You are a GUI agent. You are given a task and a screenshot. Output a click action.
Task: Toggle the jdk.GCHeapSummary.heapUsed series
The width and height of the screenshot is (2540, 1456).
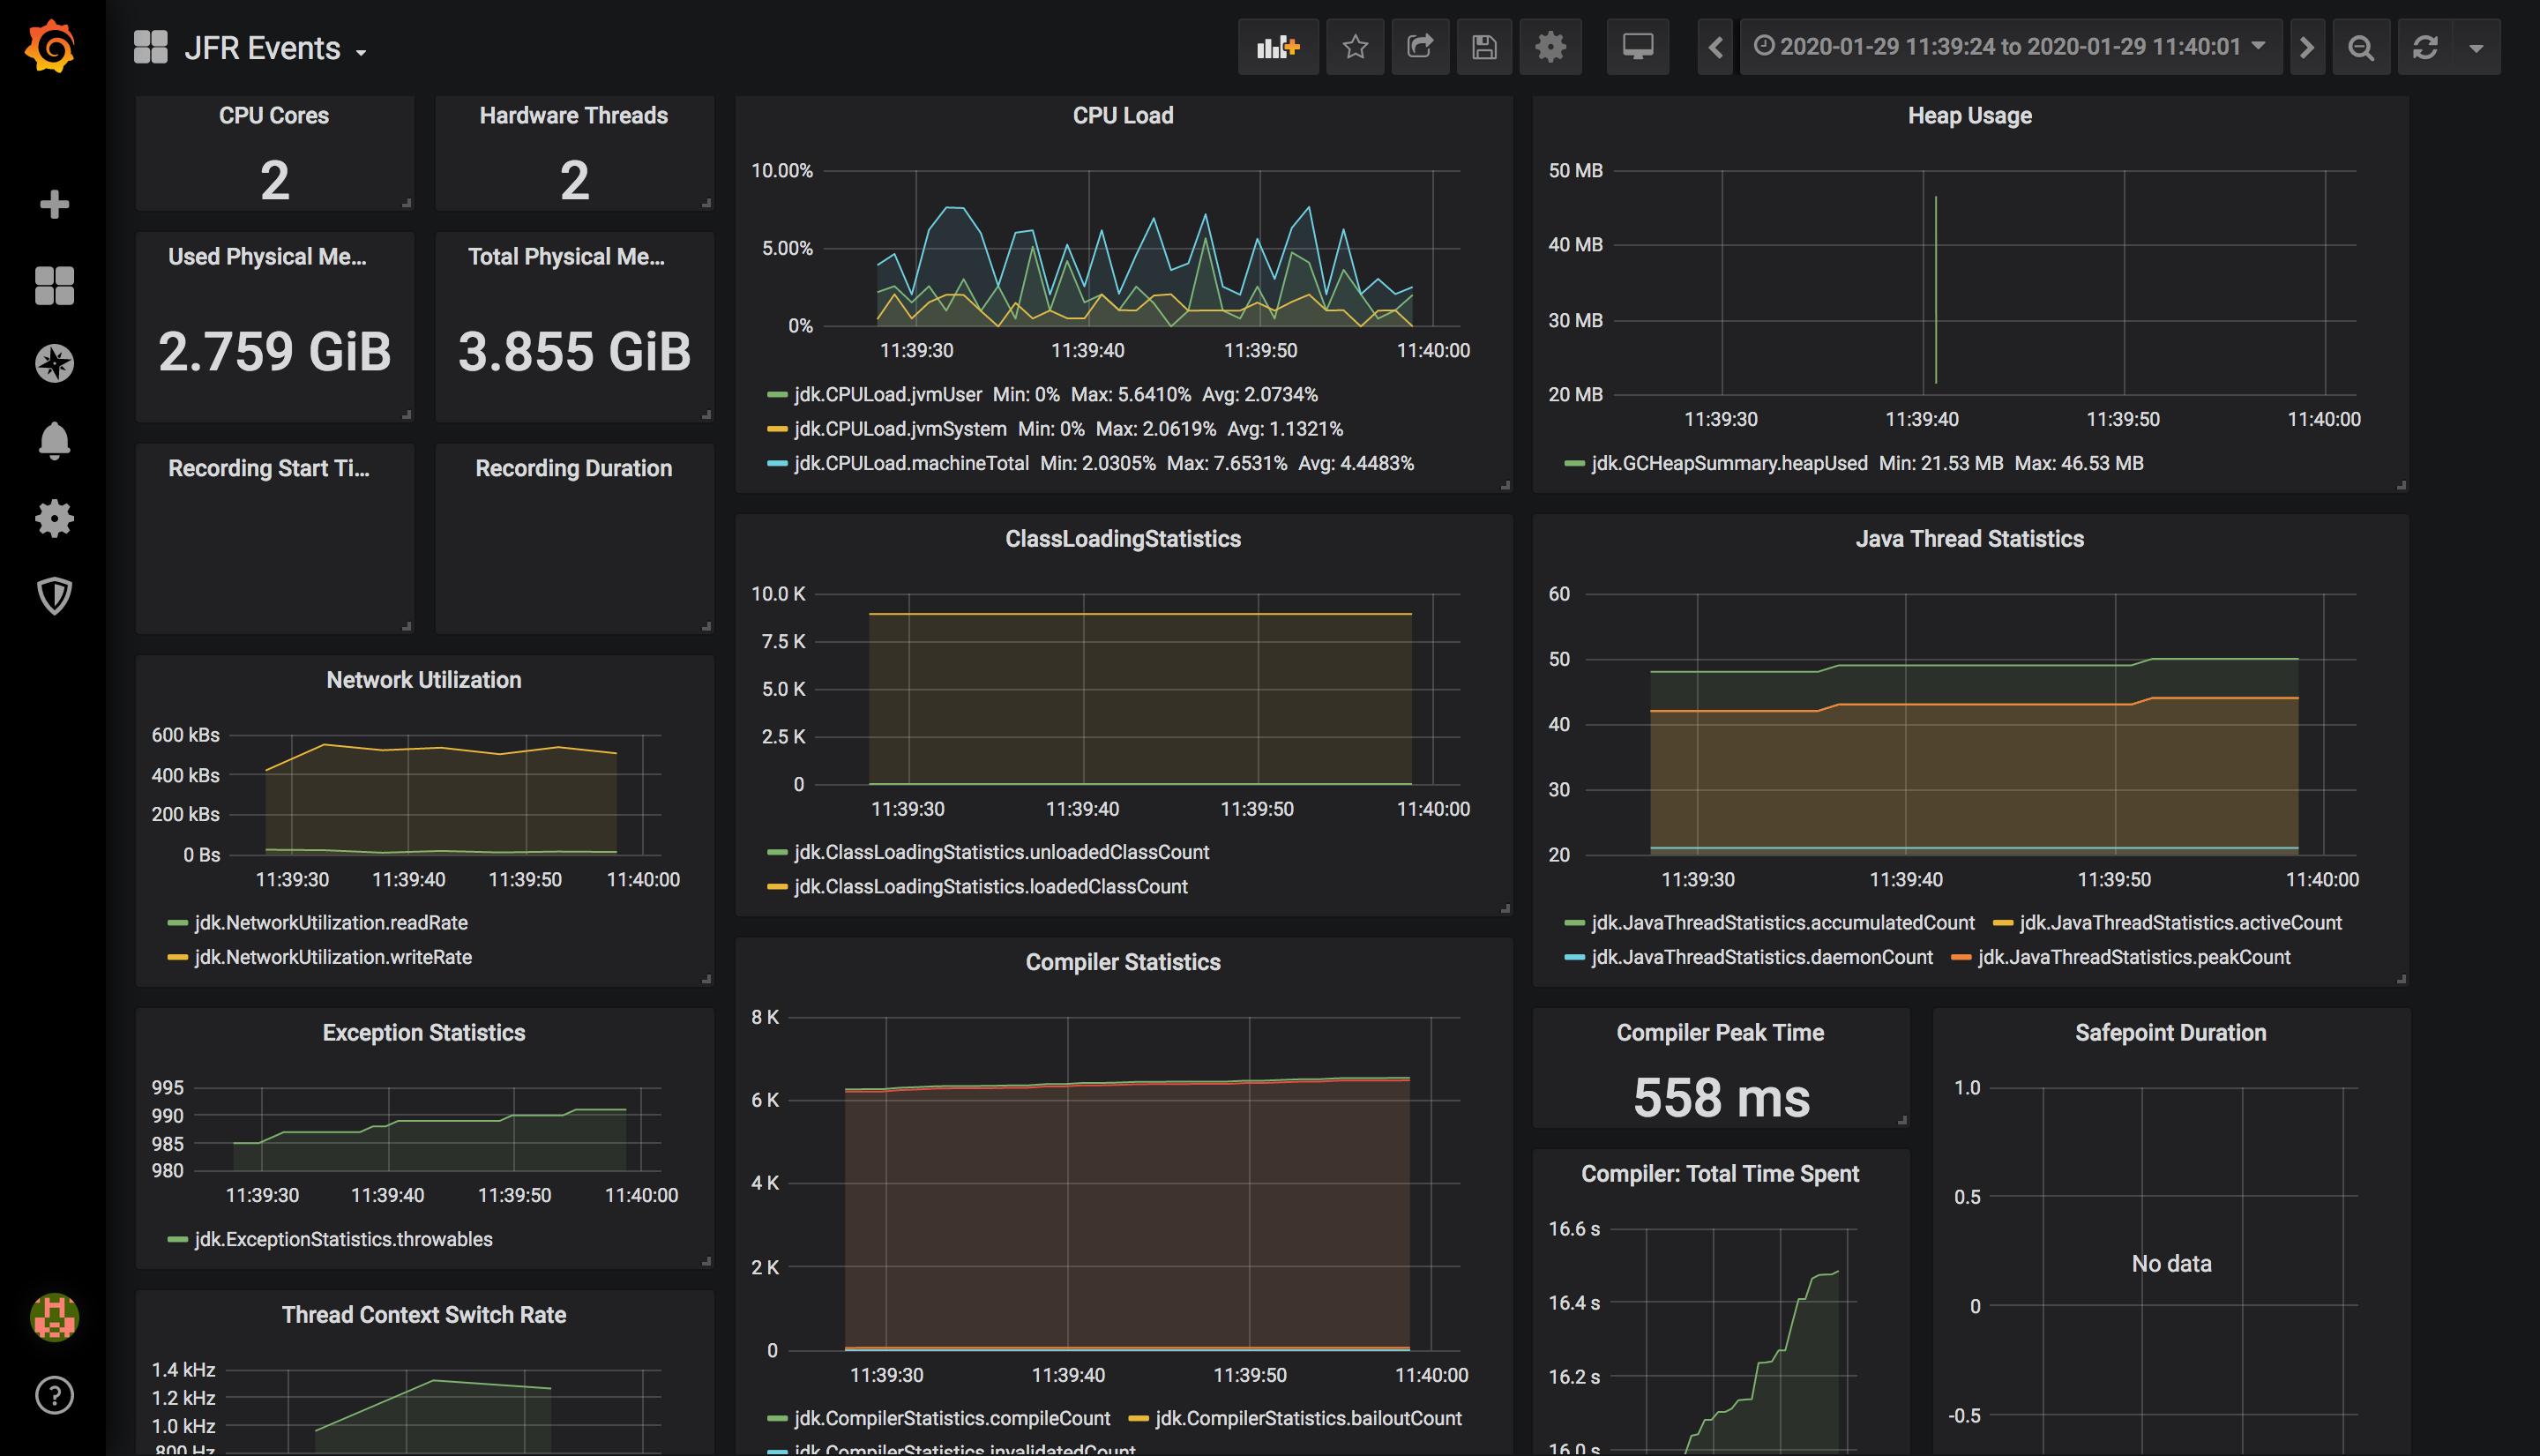point(1729,463)
